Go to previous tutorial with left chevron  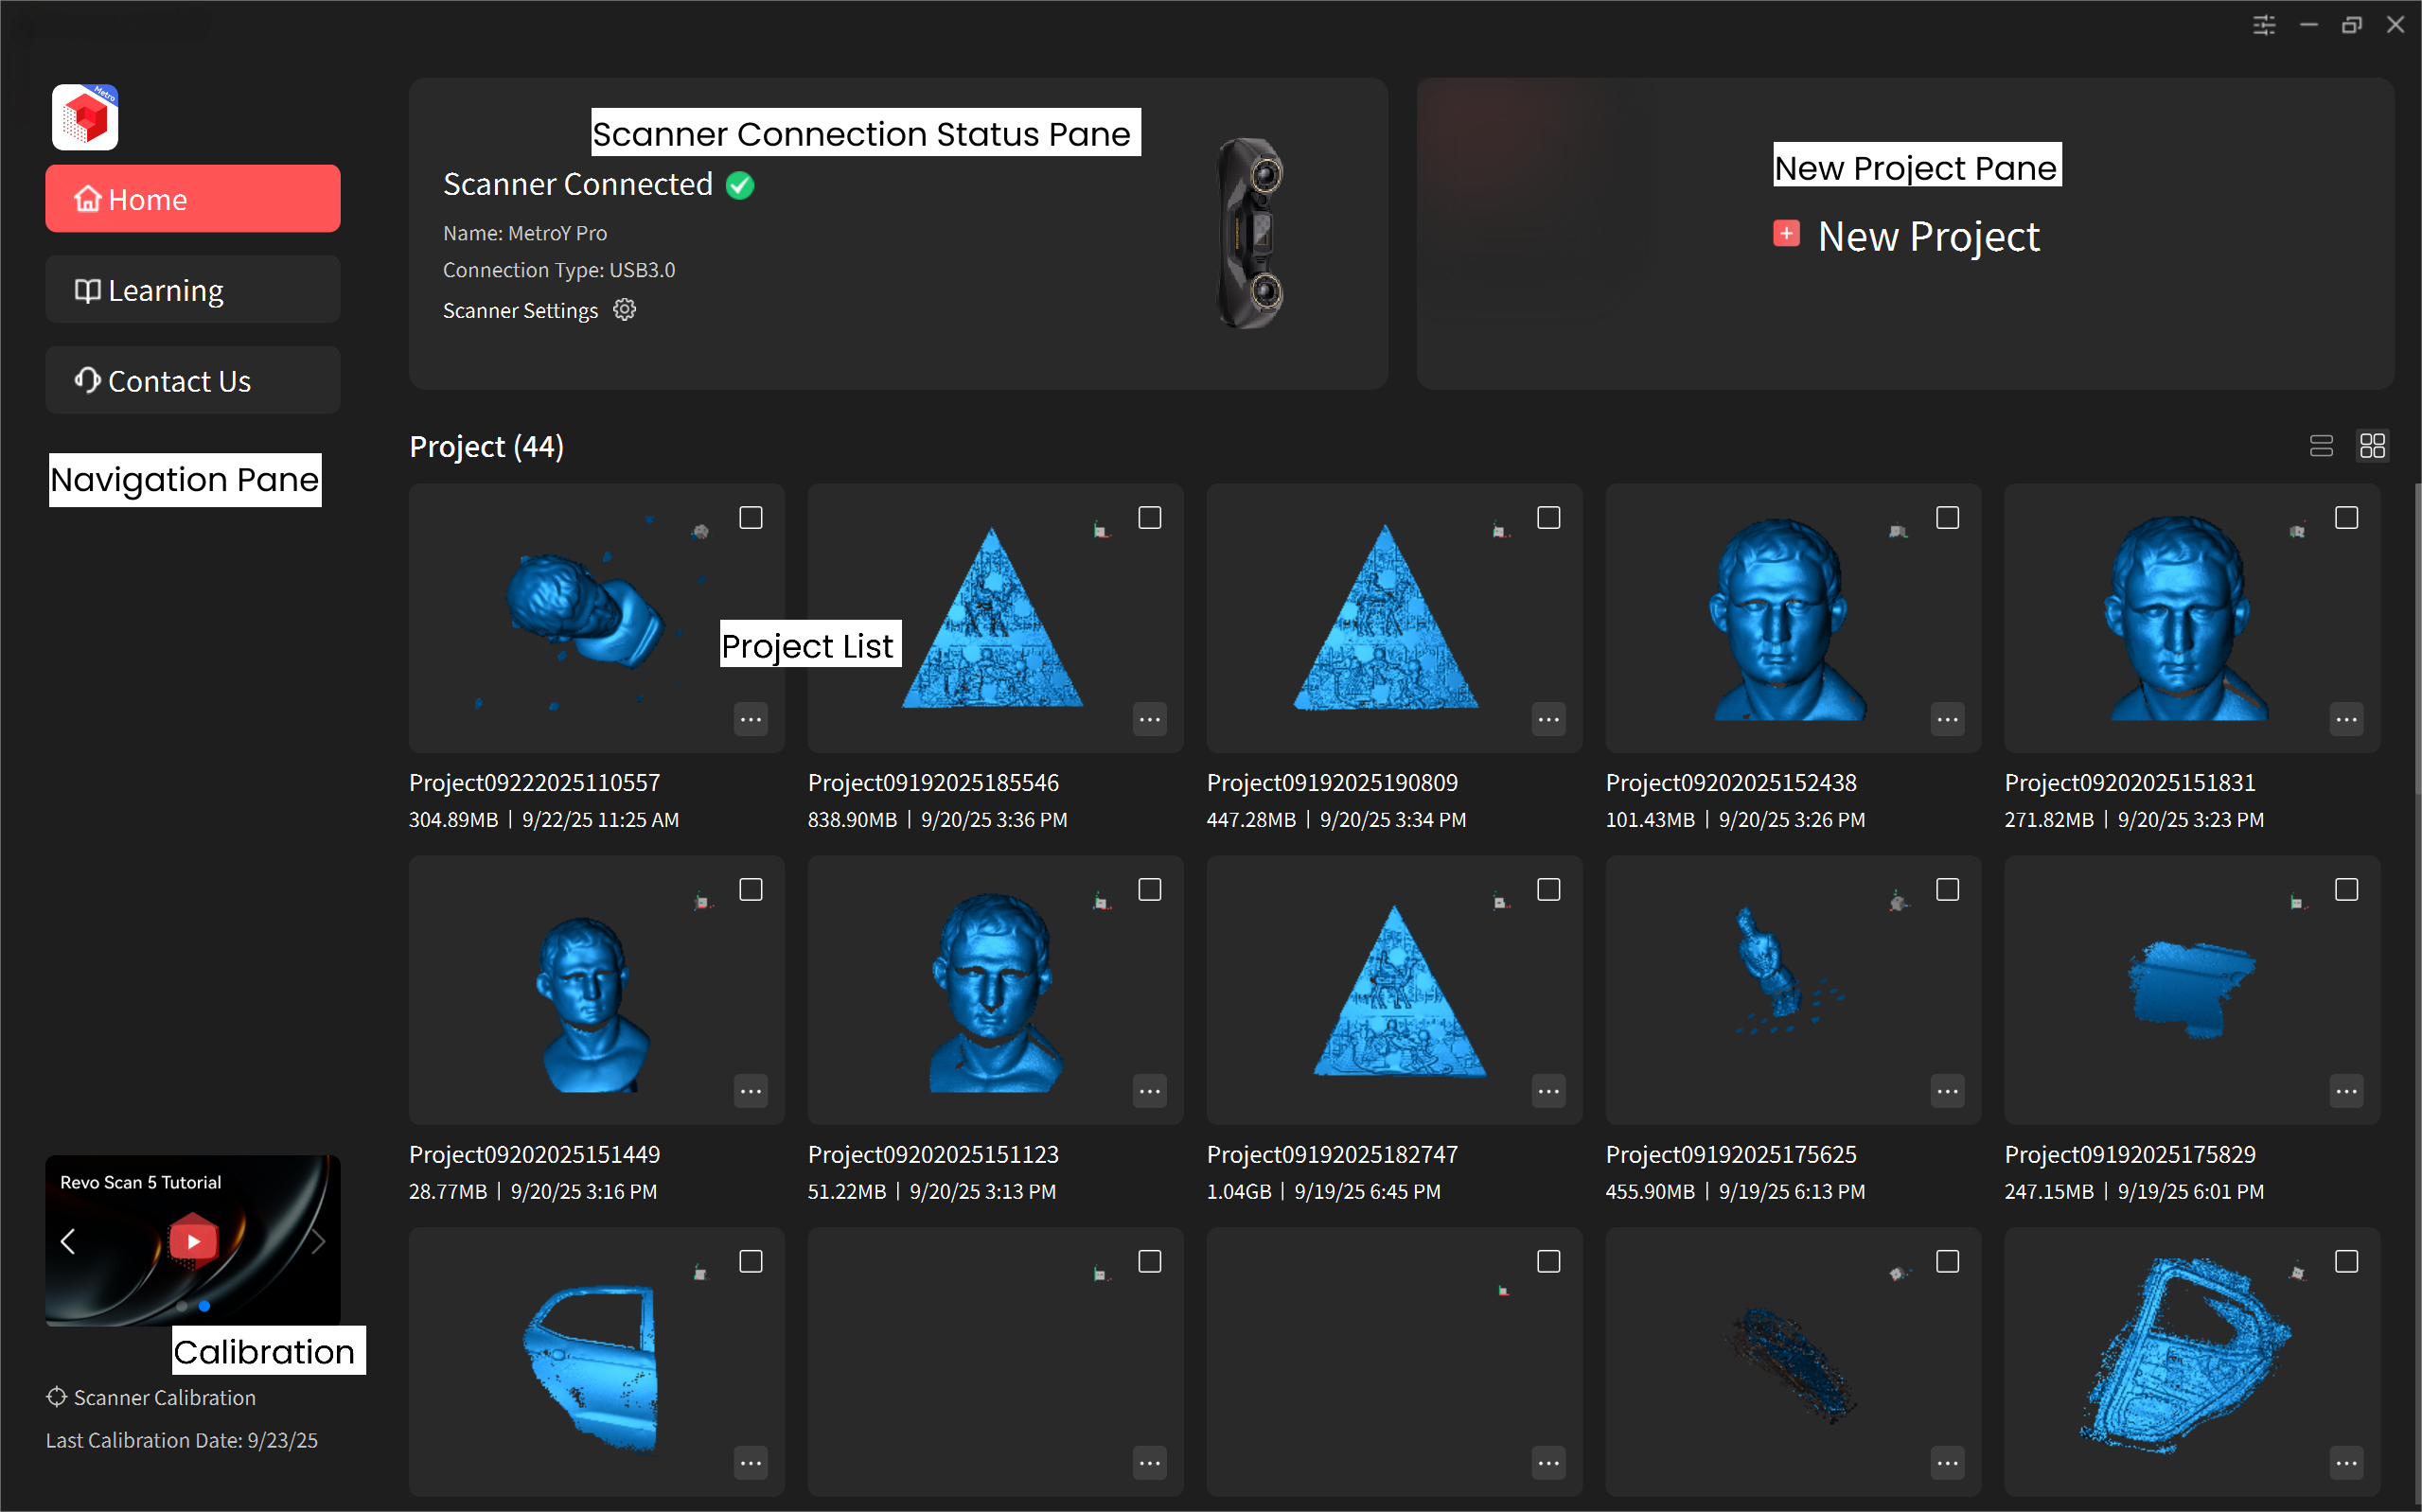tap(68, 1242)
